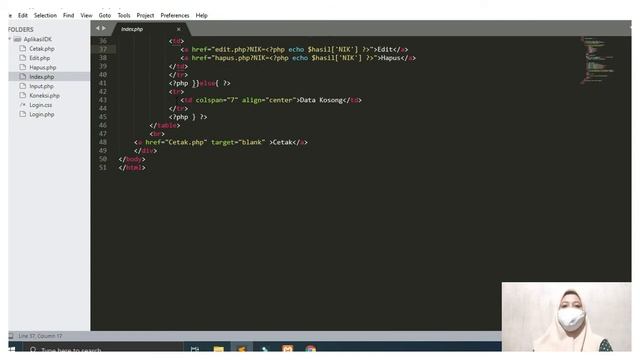640x360 pixels.
Task: Select AplikasiDK folder in sidebar
Action: (x=38, y=40)
